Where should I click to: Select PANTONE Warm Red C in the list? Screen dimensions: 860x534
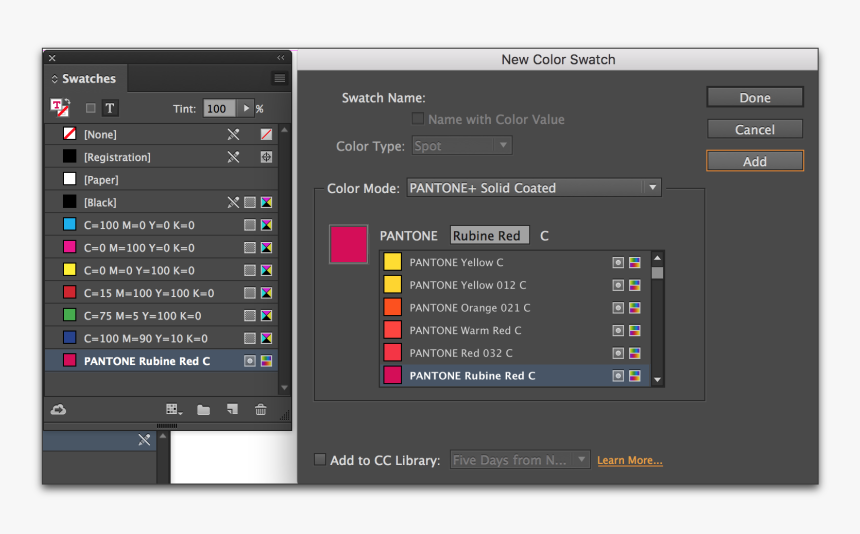point(515,331)
